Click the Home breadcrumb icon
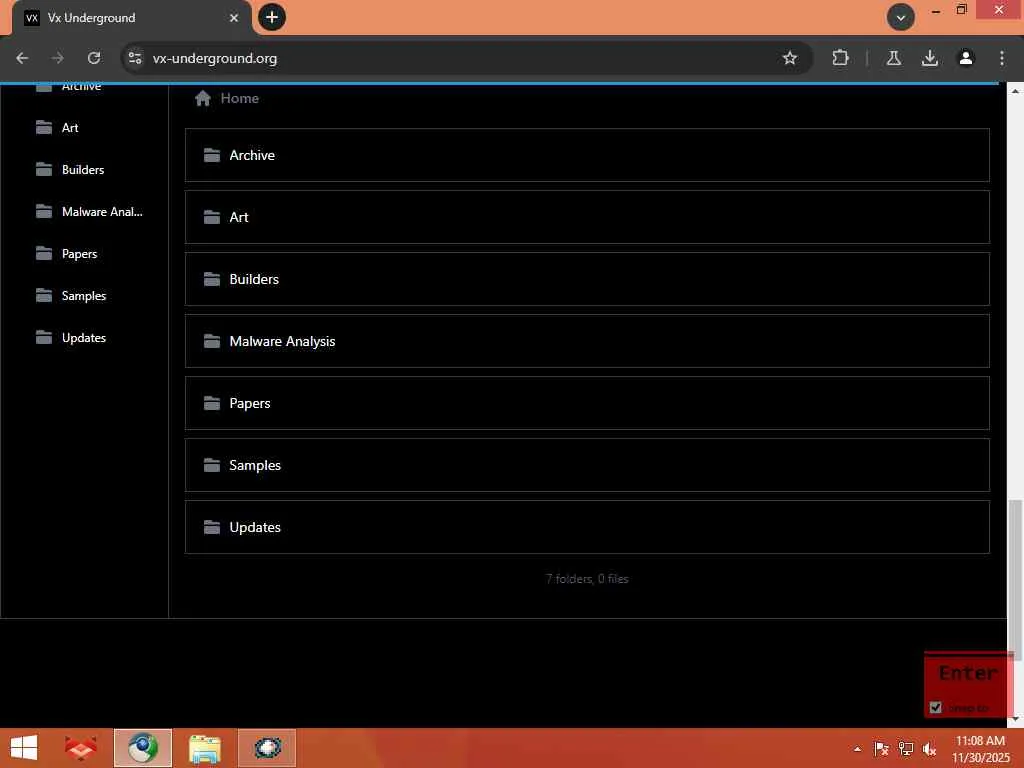Viewport: 1024px width, 768px height. (x=202, y=99)
